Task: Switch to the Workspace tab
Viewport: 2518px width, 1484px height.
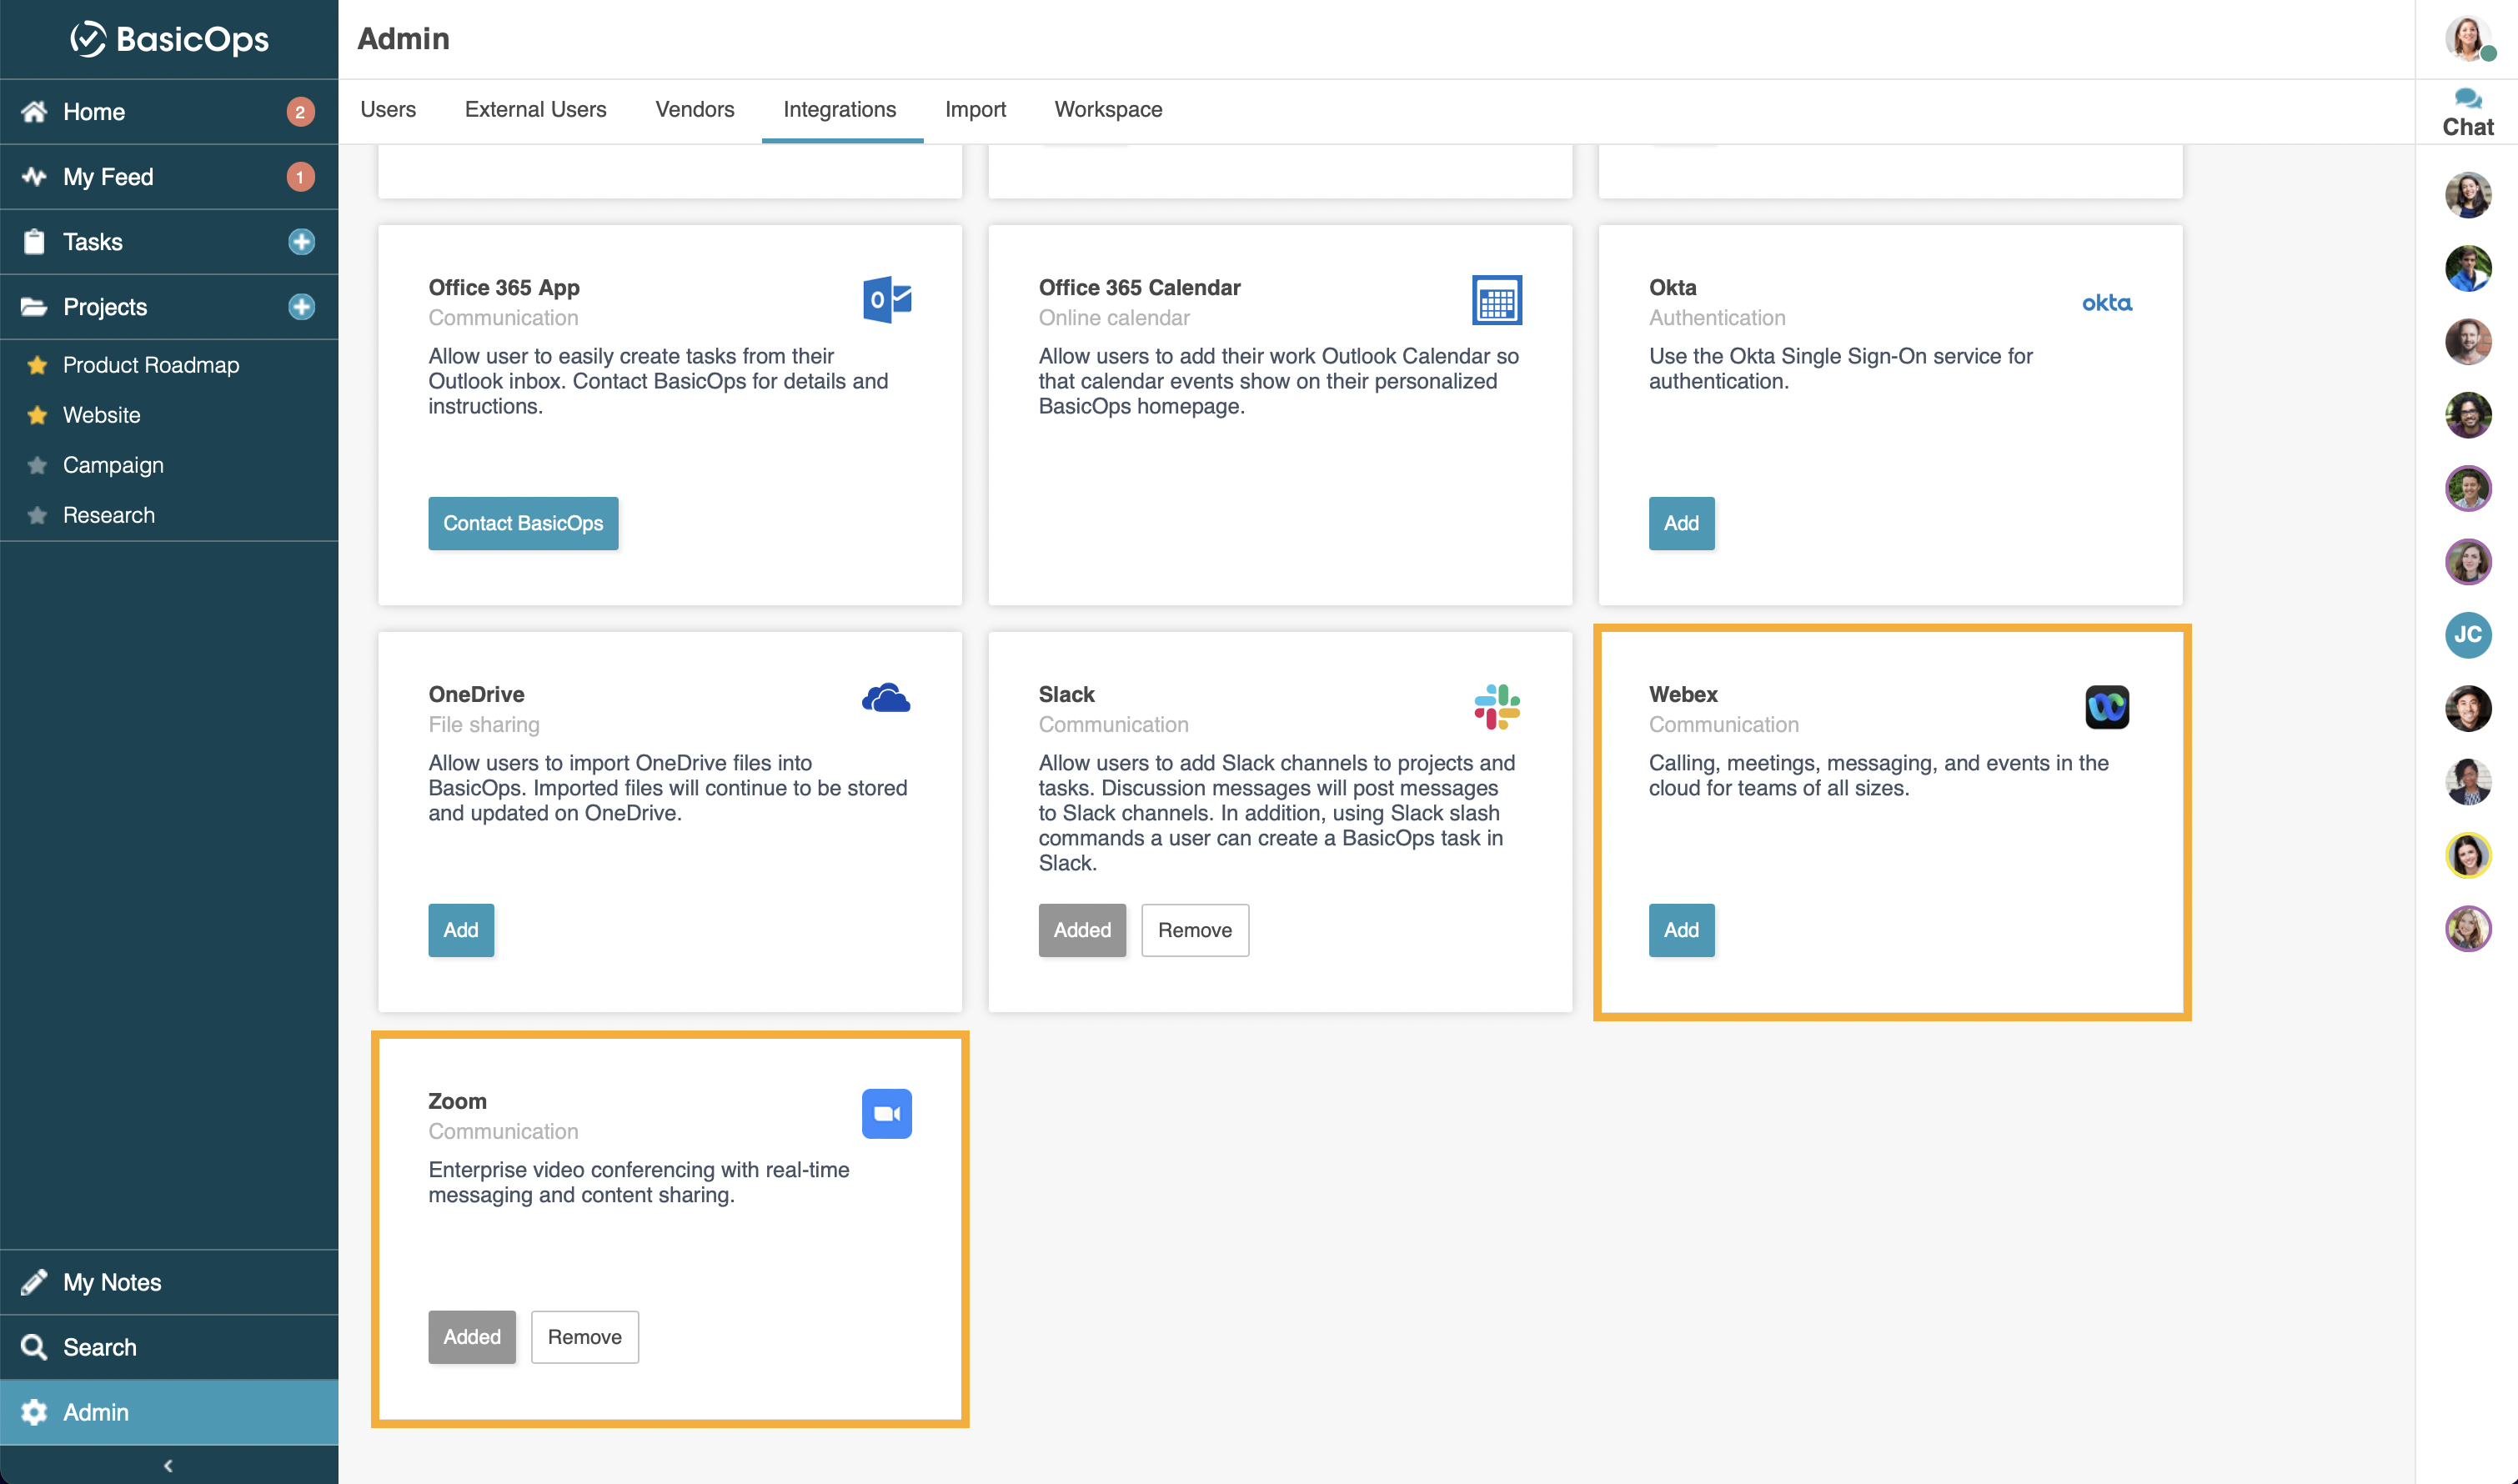Action: pyautogui.click(x=1108, y=110)
